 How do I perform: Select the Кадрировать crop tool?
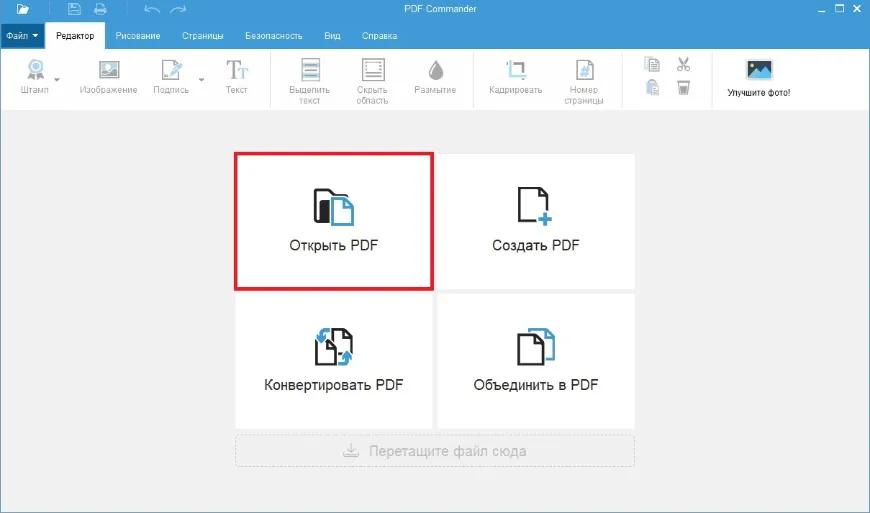pos(515,77)
